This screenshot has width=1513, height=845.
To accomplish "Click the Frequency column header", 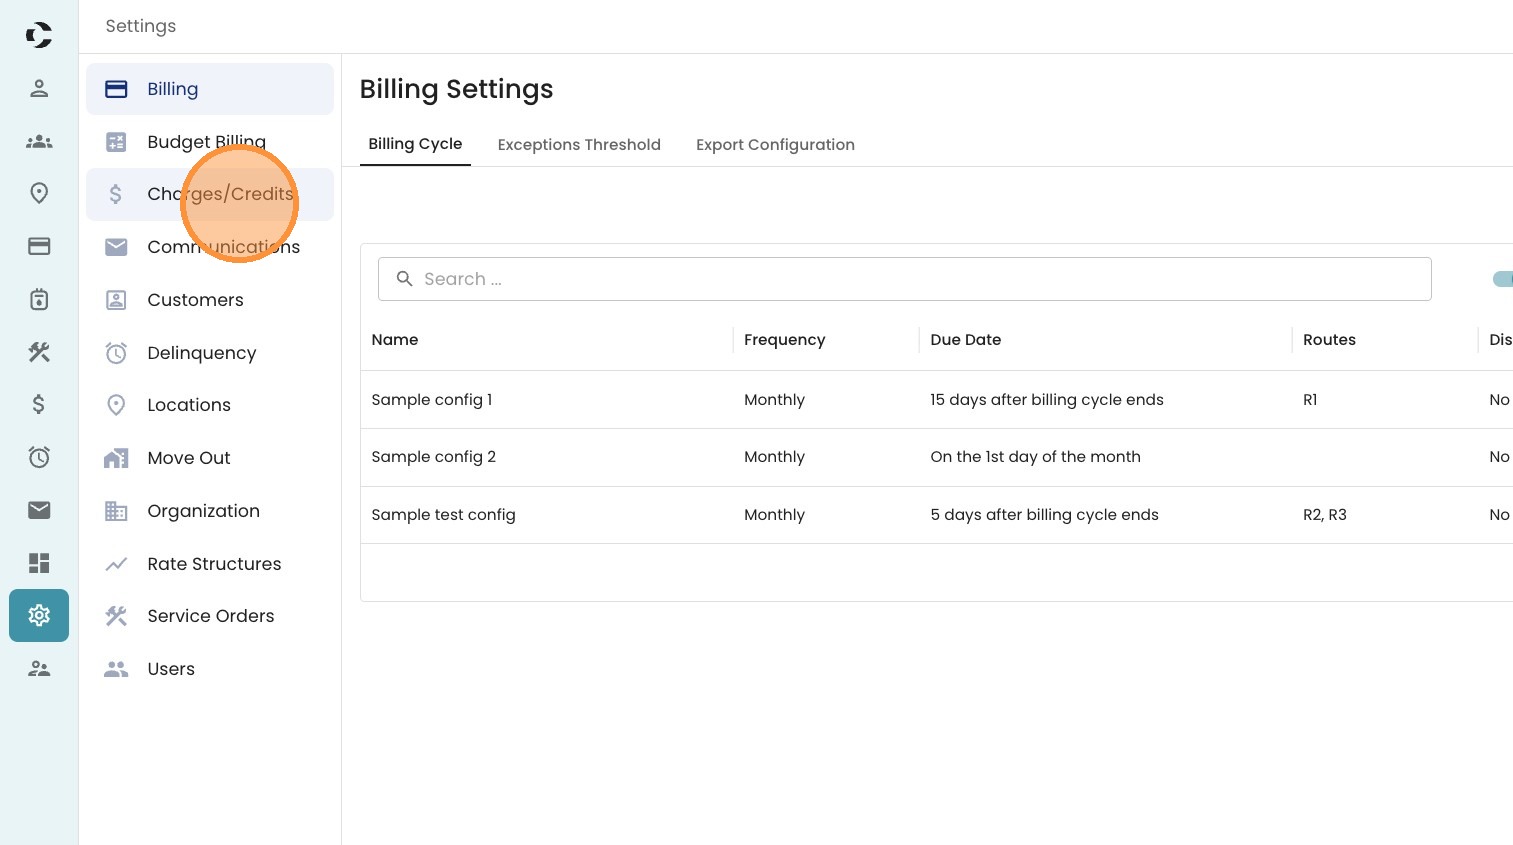I will click(784, 340).
